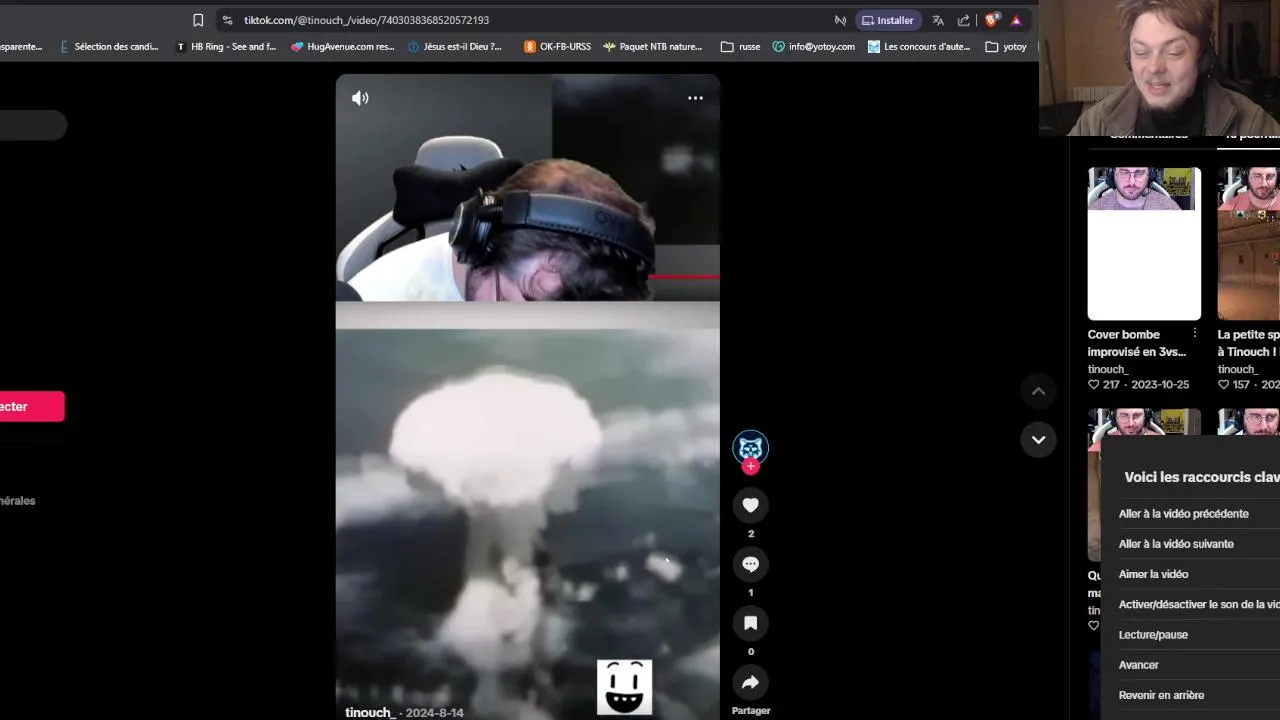Open 'Paquet NTB nature...' bookmark

pyautogui.click(x=652, y=46)
